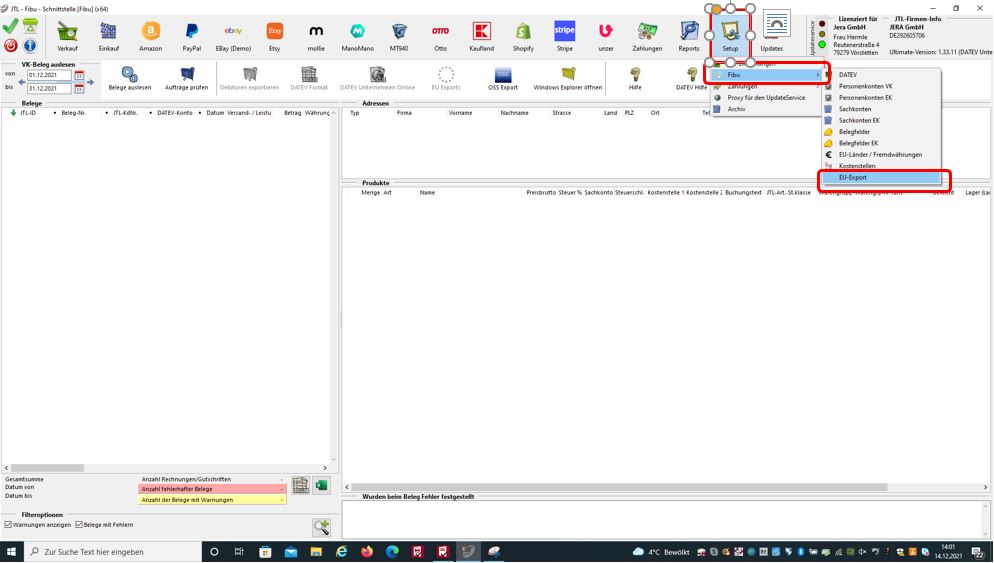Open calendar picker for von date
The width and height of the screenshot is (994, 563).
pos(79,75)
